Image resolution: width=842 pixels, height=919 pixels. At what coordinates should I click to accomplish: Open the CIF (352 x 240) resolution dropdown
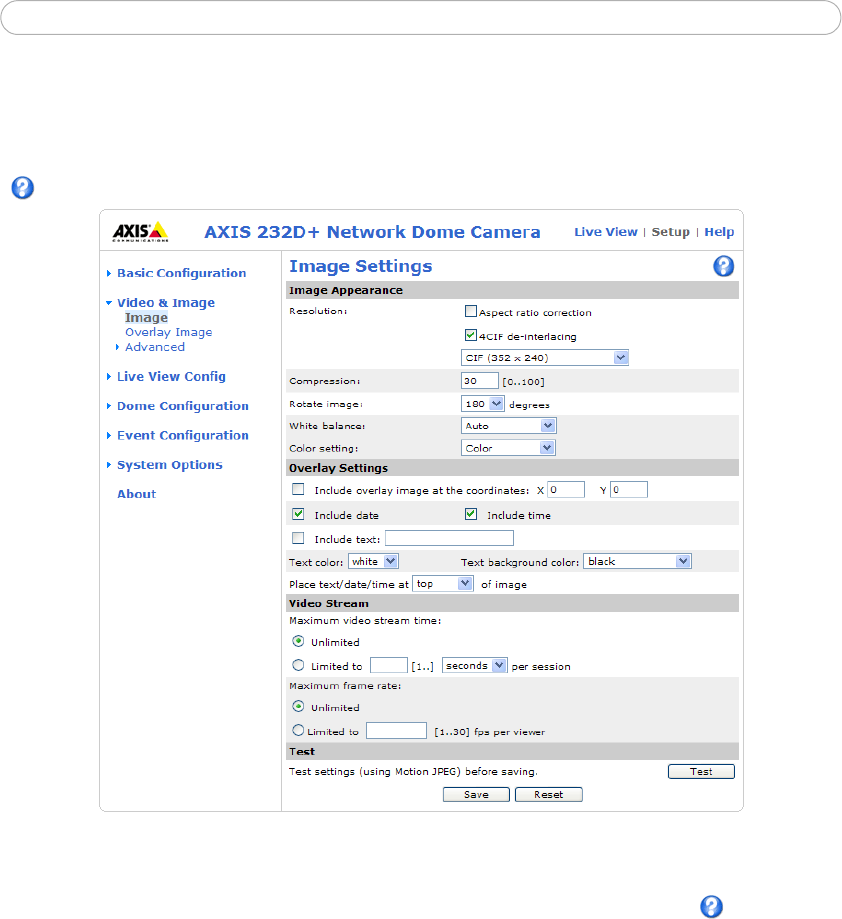click(x=545, y=357)
